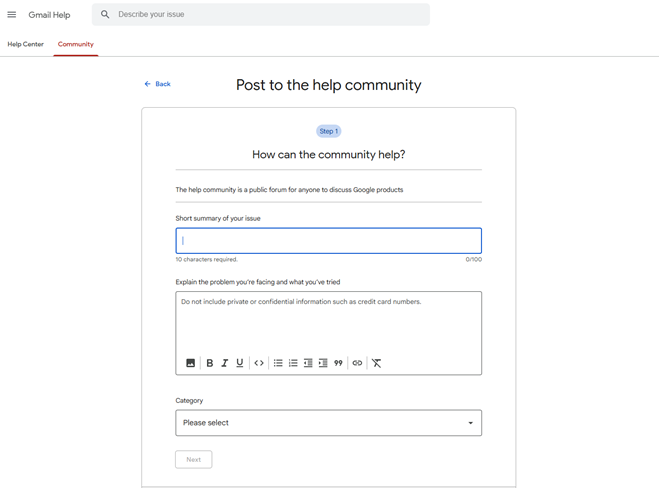Click the 'Short summary of your issue' label

point(218,219)
